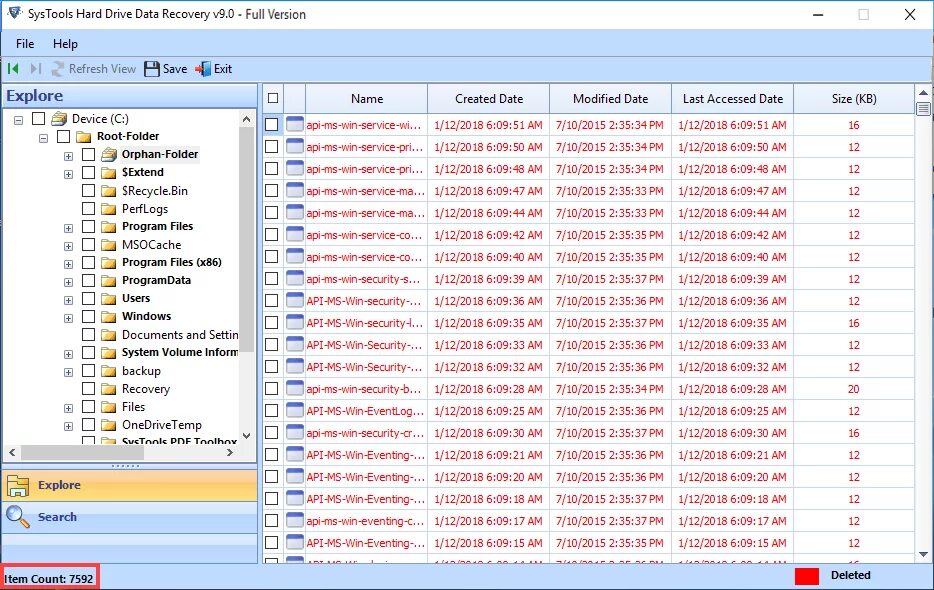934x590 pixels.
Task: Open the File menu
Action: click(25, 44)
